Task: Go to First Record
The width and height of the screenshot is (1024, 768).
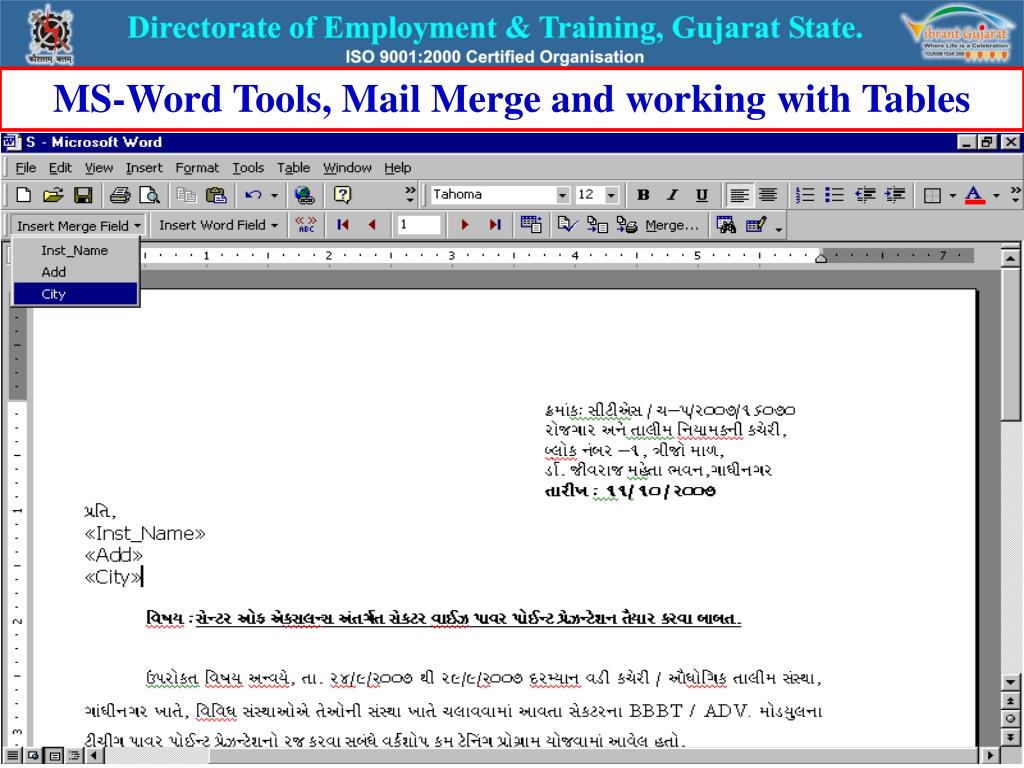Action: click(342, 225)
